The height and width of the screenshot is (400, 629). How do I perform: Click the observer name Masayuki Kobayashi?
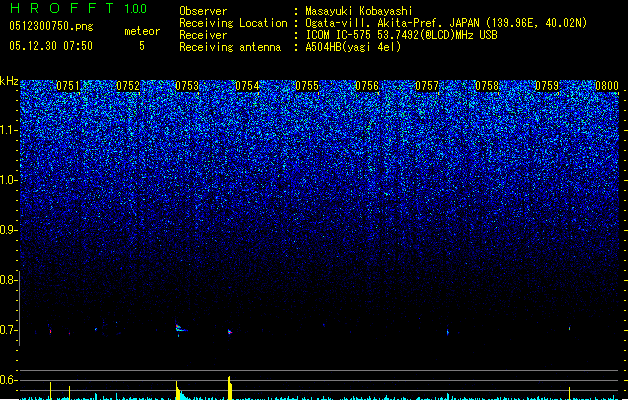tap(359, 11)
